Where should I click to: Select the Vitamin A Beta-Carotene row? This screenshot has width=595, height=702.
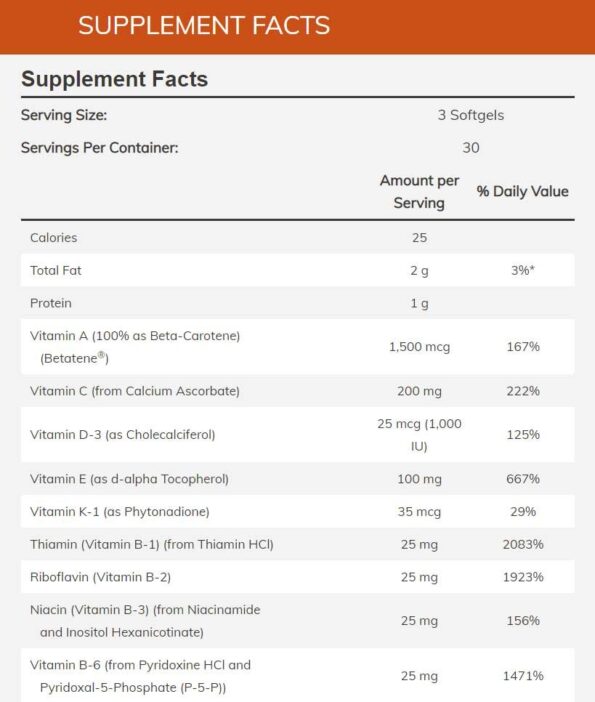pyautogui.click(x=297, y=347)
